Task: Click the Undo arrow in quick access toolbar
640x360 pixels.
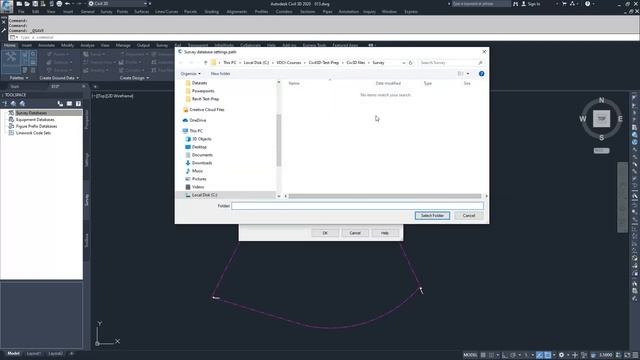Action: tap(68, 4)
